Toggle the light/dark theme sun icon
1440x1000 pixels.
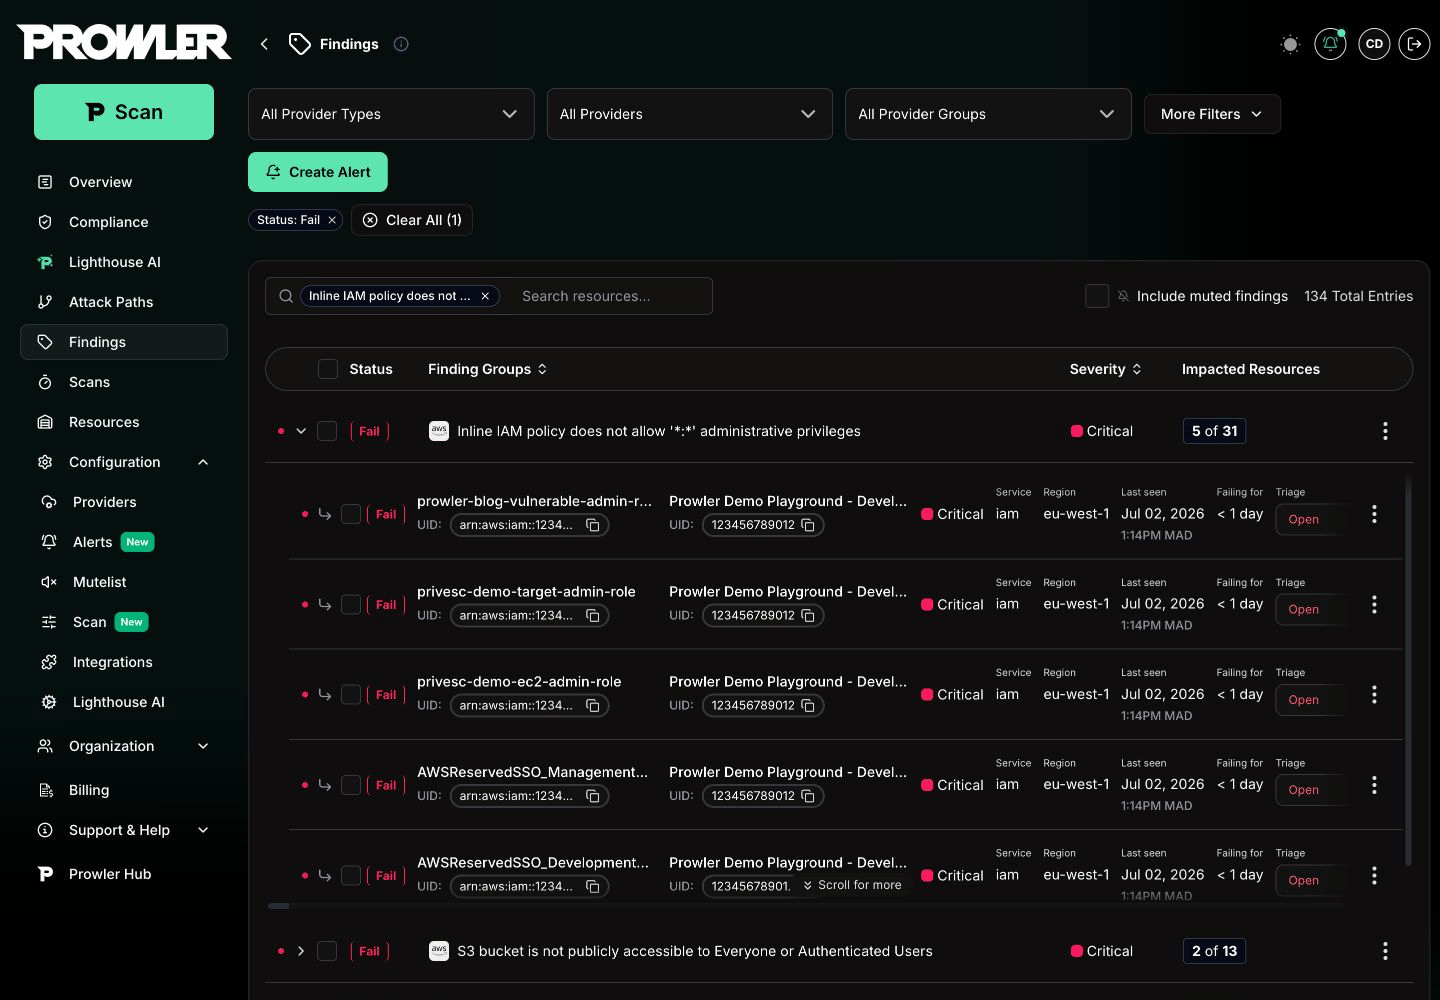pos(1290,44)
